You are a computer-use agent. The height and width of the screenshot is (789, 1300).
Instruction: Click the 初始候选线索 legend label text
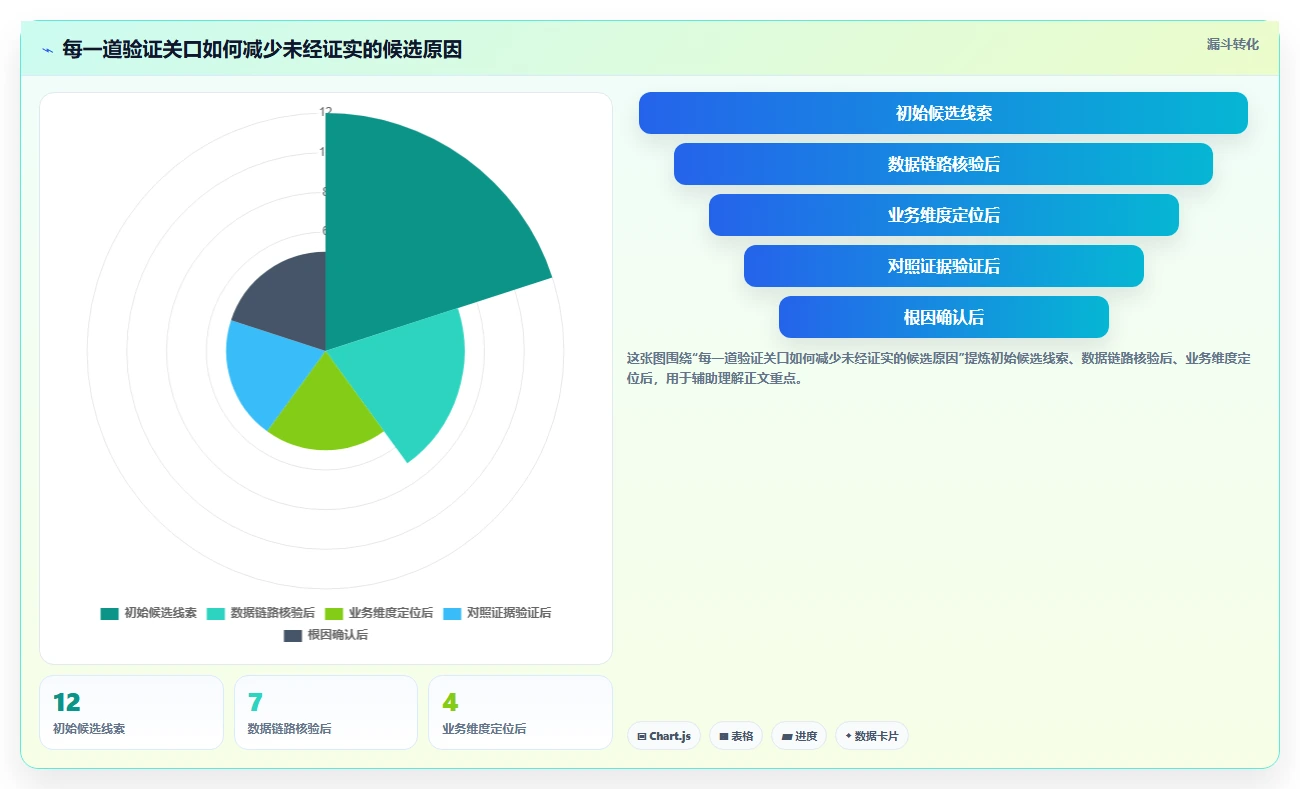161,613
